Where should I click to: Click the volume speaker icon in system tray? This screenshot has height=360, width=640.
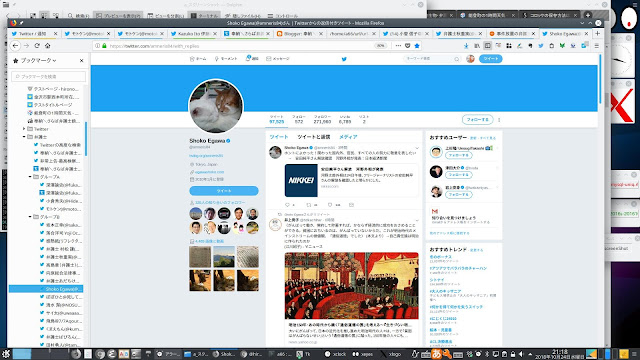click(521, 354)
